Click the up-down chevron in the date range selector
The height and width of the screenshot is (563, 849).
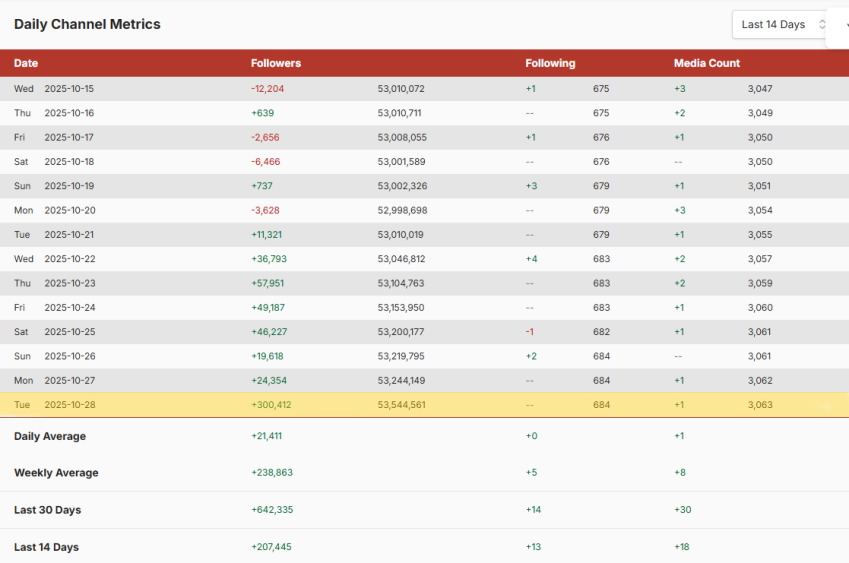tap(822, 24)
